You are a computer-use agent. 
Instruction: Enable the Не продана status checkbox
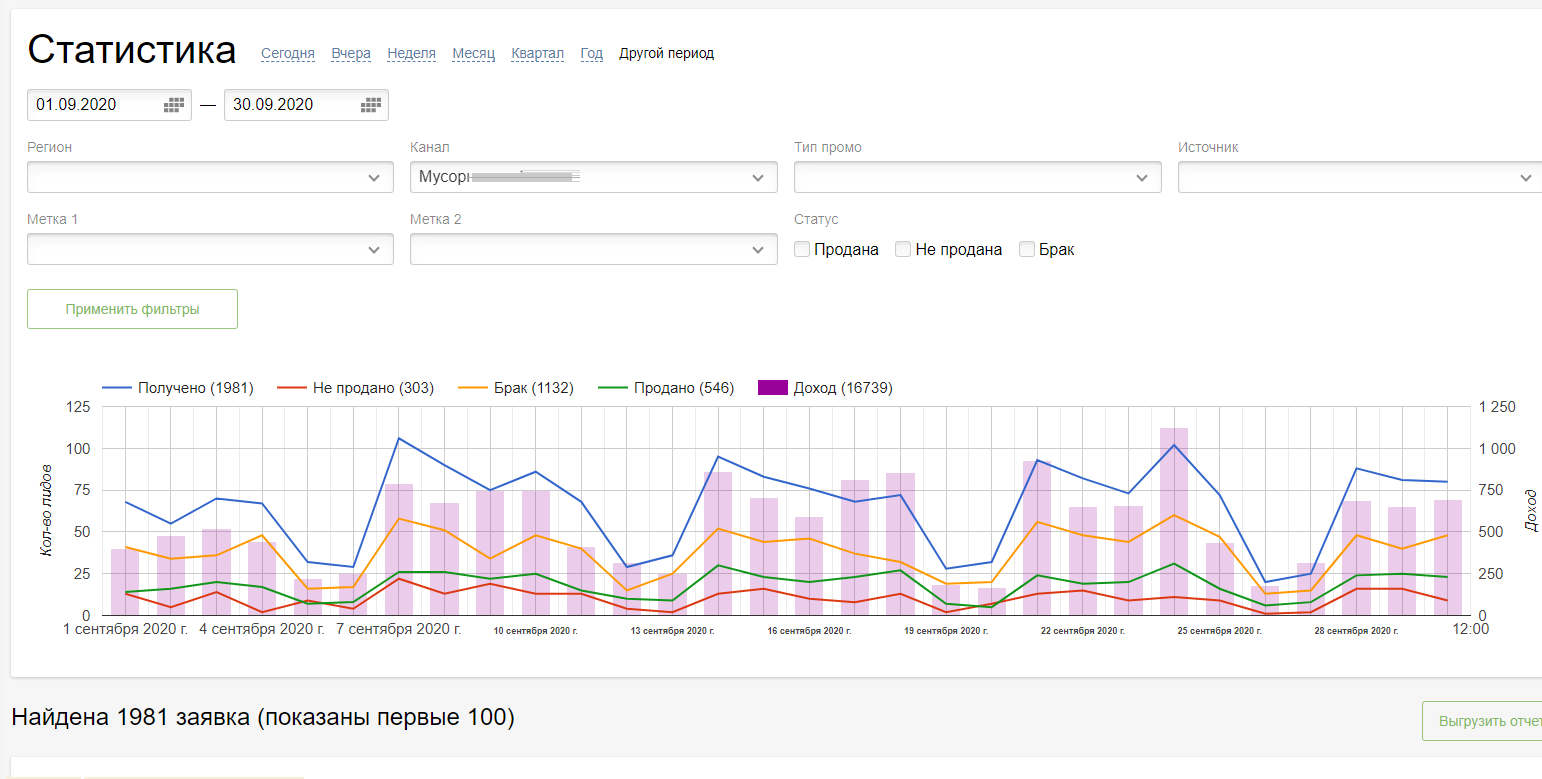click(x=903, y=250)
